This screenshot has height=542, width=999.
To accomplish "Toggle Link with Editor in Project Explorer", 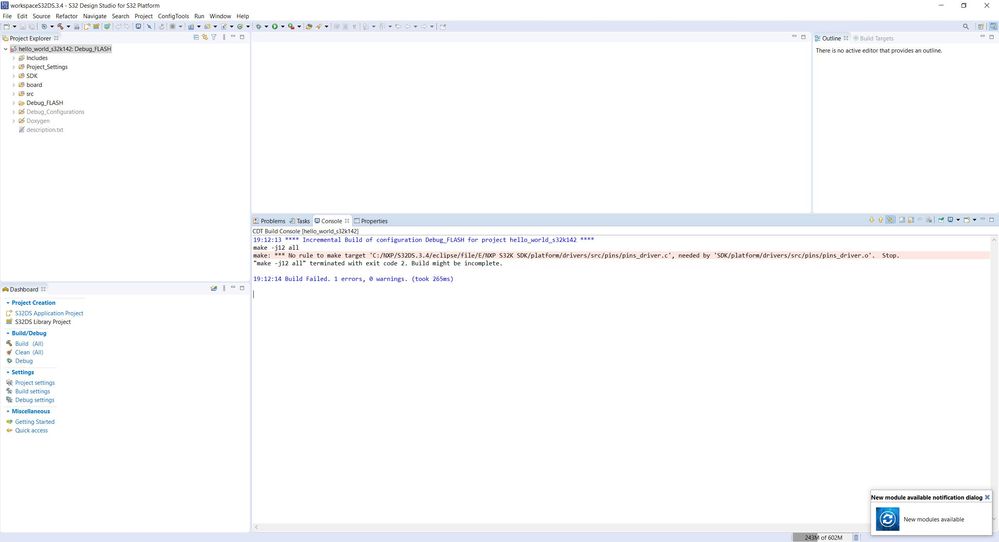I will [205, 38].
